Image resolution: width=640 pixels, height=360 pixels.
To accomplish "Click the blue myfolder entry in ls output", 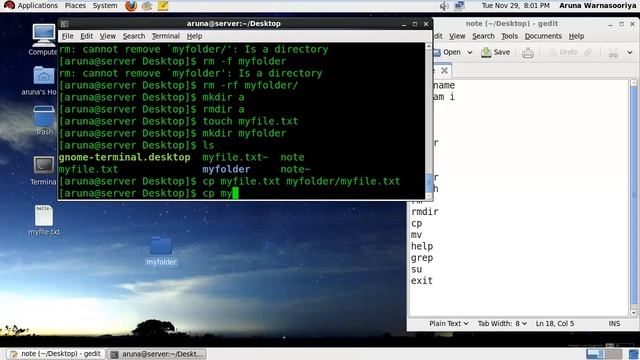I will coord(226,169).
